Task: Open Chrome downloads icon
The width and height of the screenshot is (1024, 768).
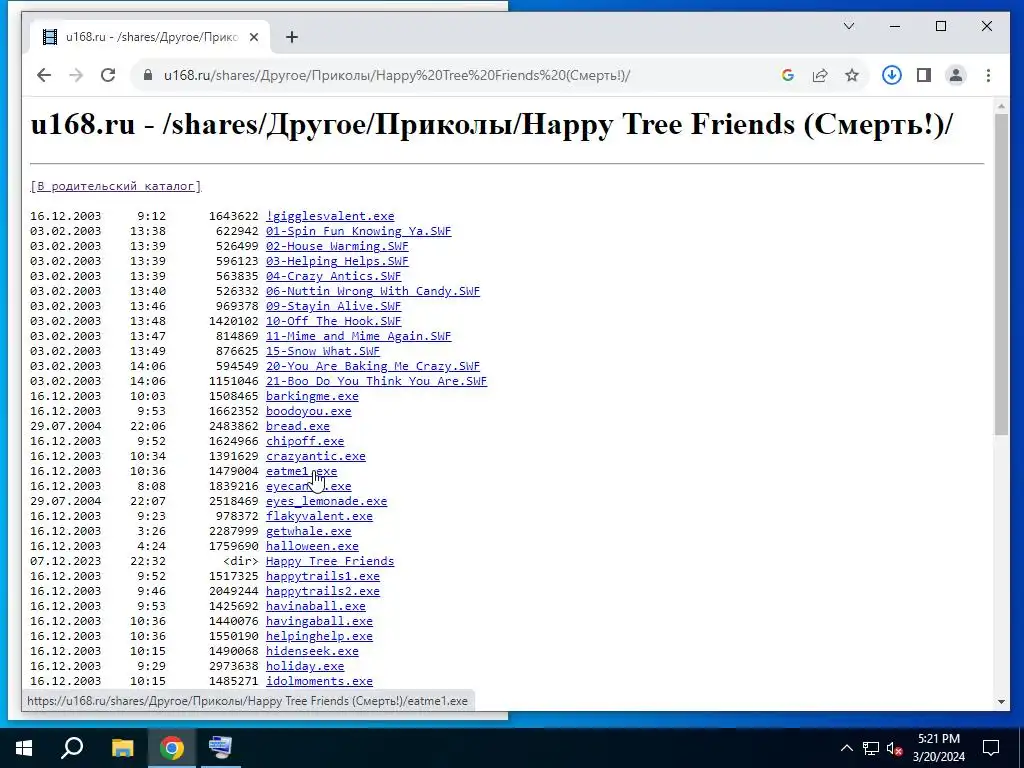Action: click(891, 75)
